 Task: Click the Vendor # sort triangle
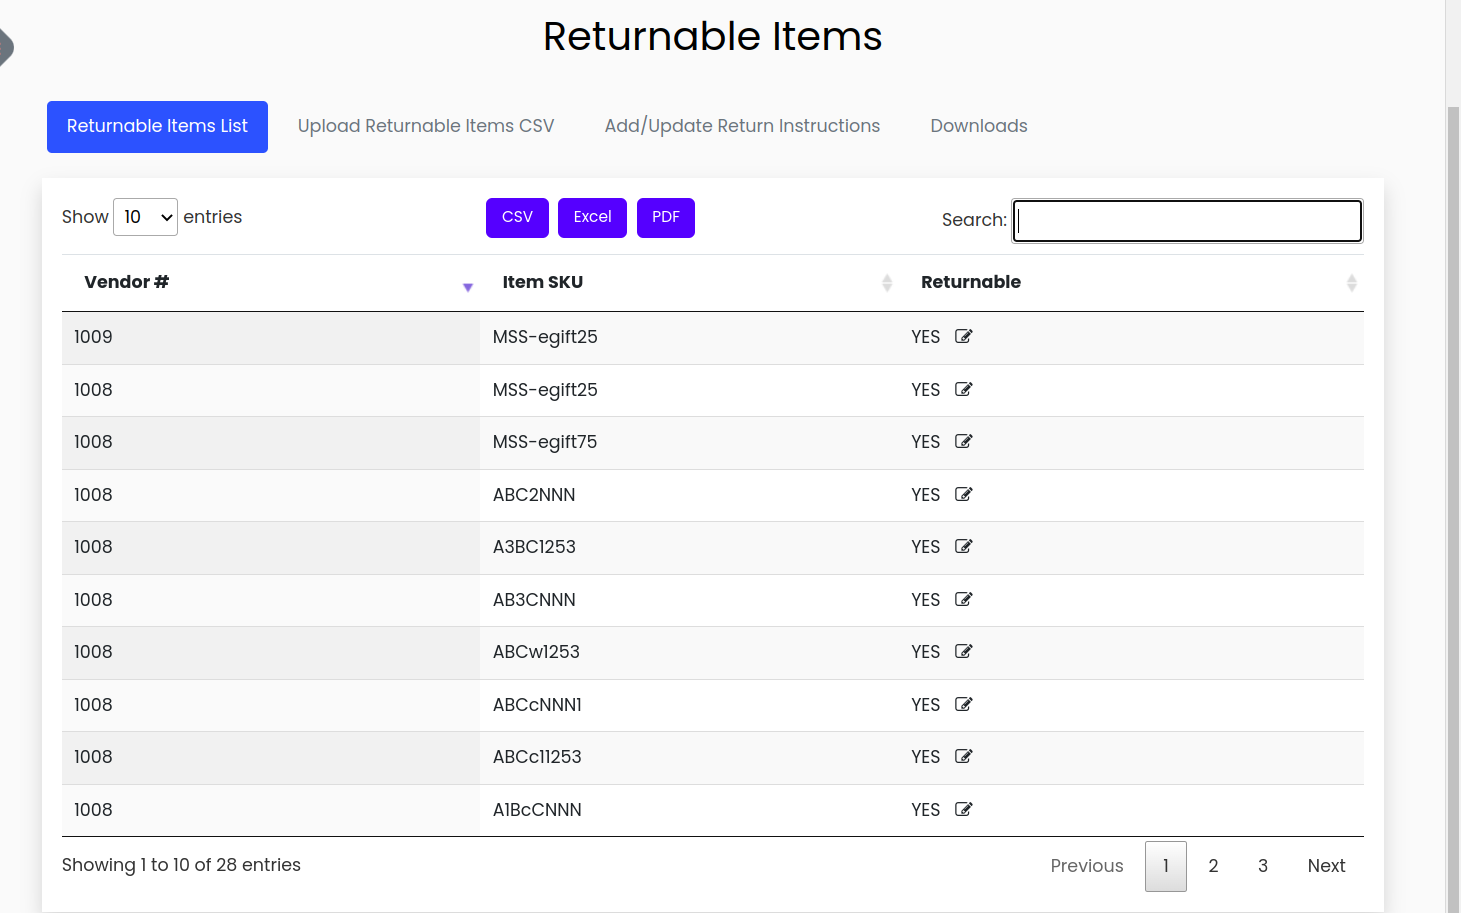tap(467, 286)
